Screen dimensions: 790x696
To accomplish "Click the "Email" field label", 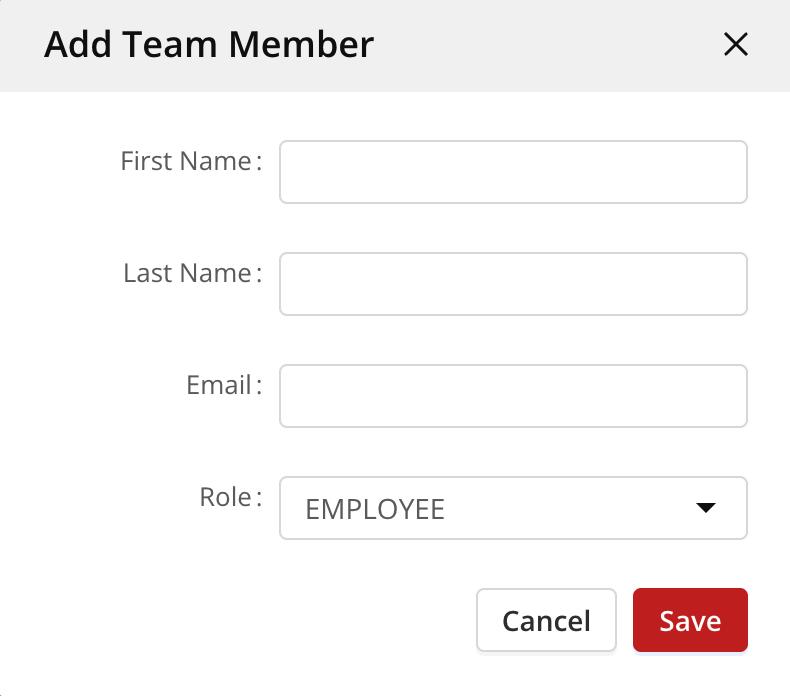I will tap(219, 385).
